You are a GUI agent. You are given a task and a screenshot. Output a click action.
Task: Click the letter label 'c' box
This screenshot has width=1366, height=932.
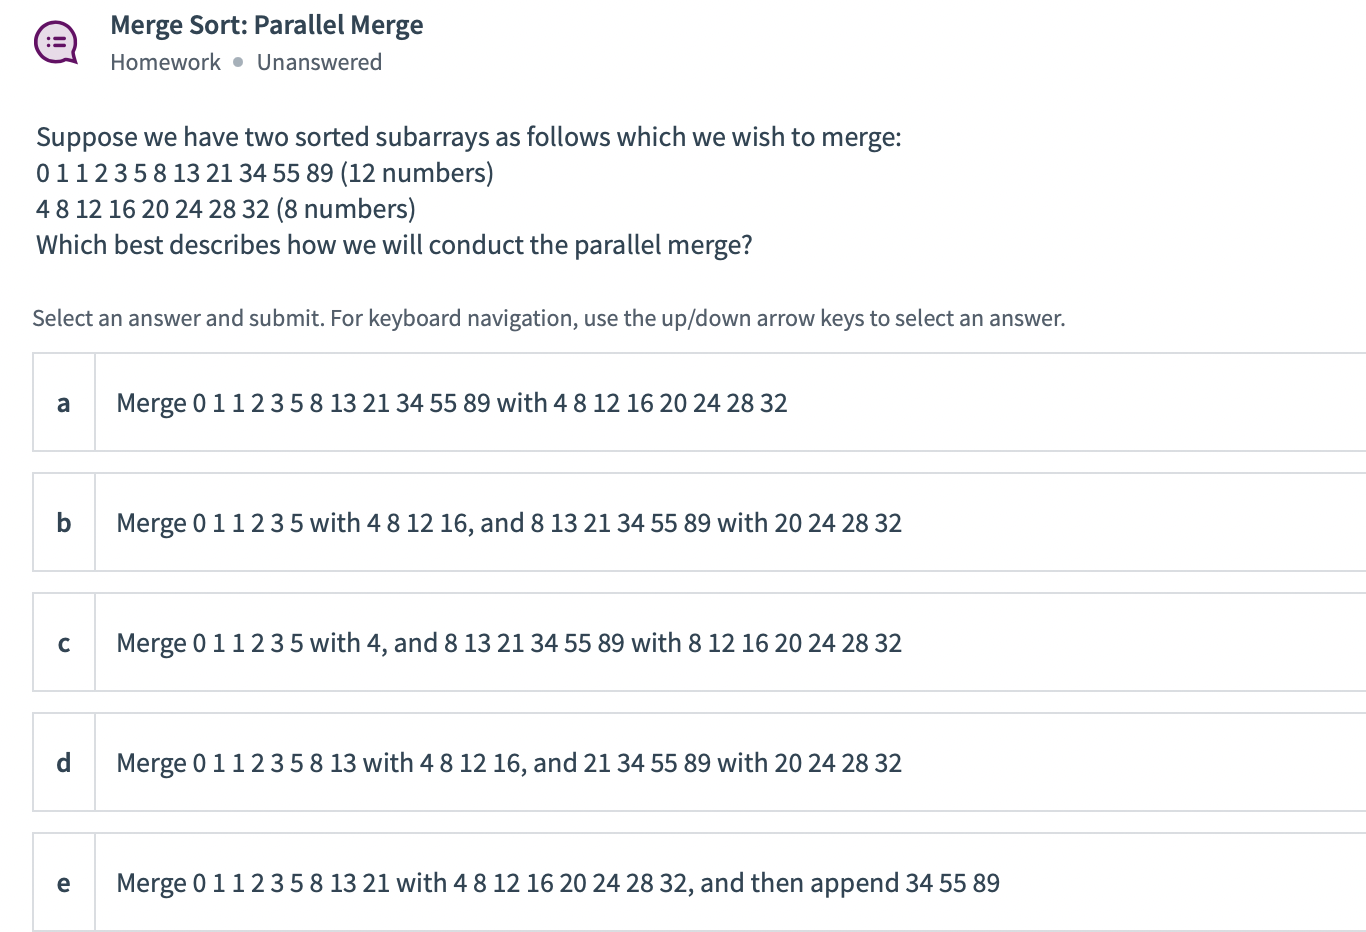pos(63,642)
